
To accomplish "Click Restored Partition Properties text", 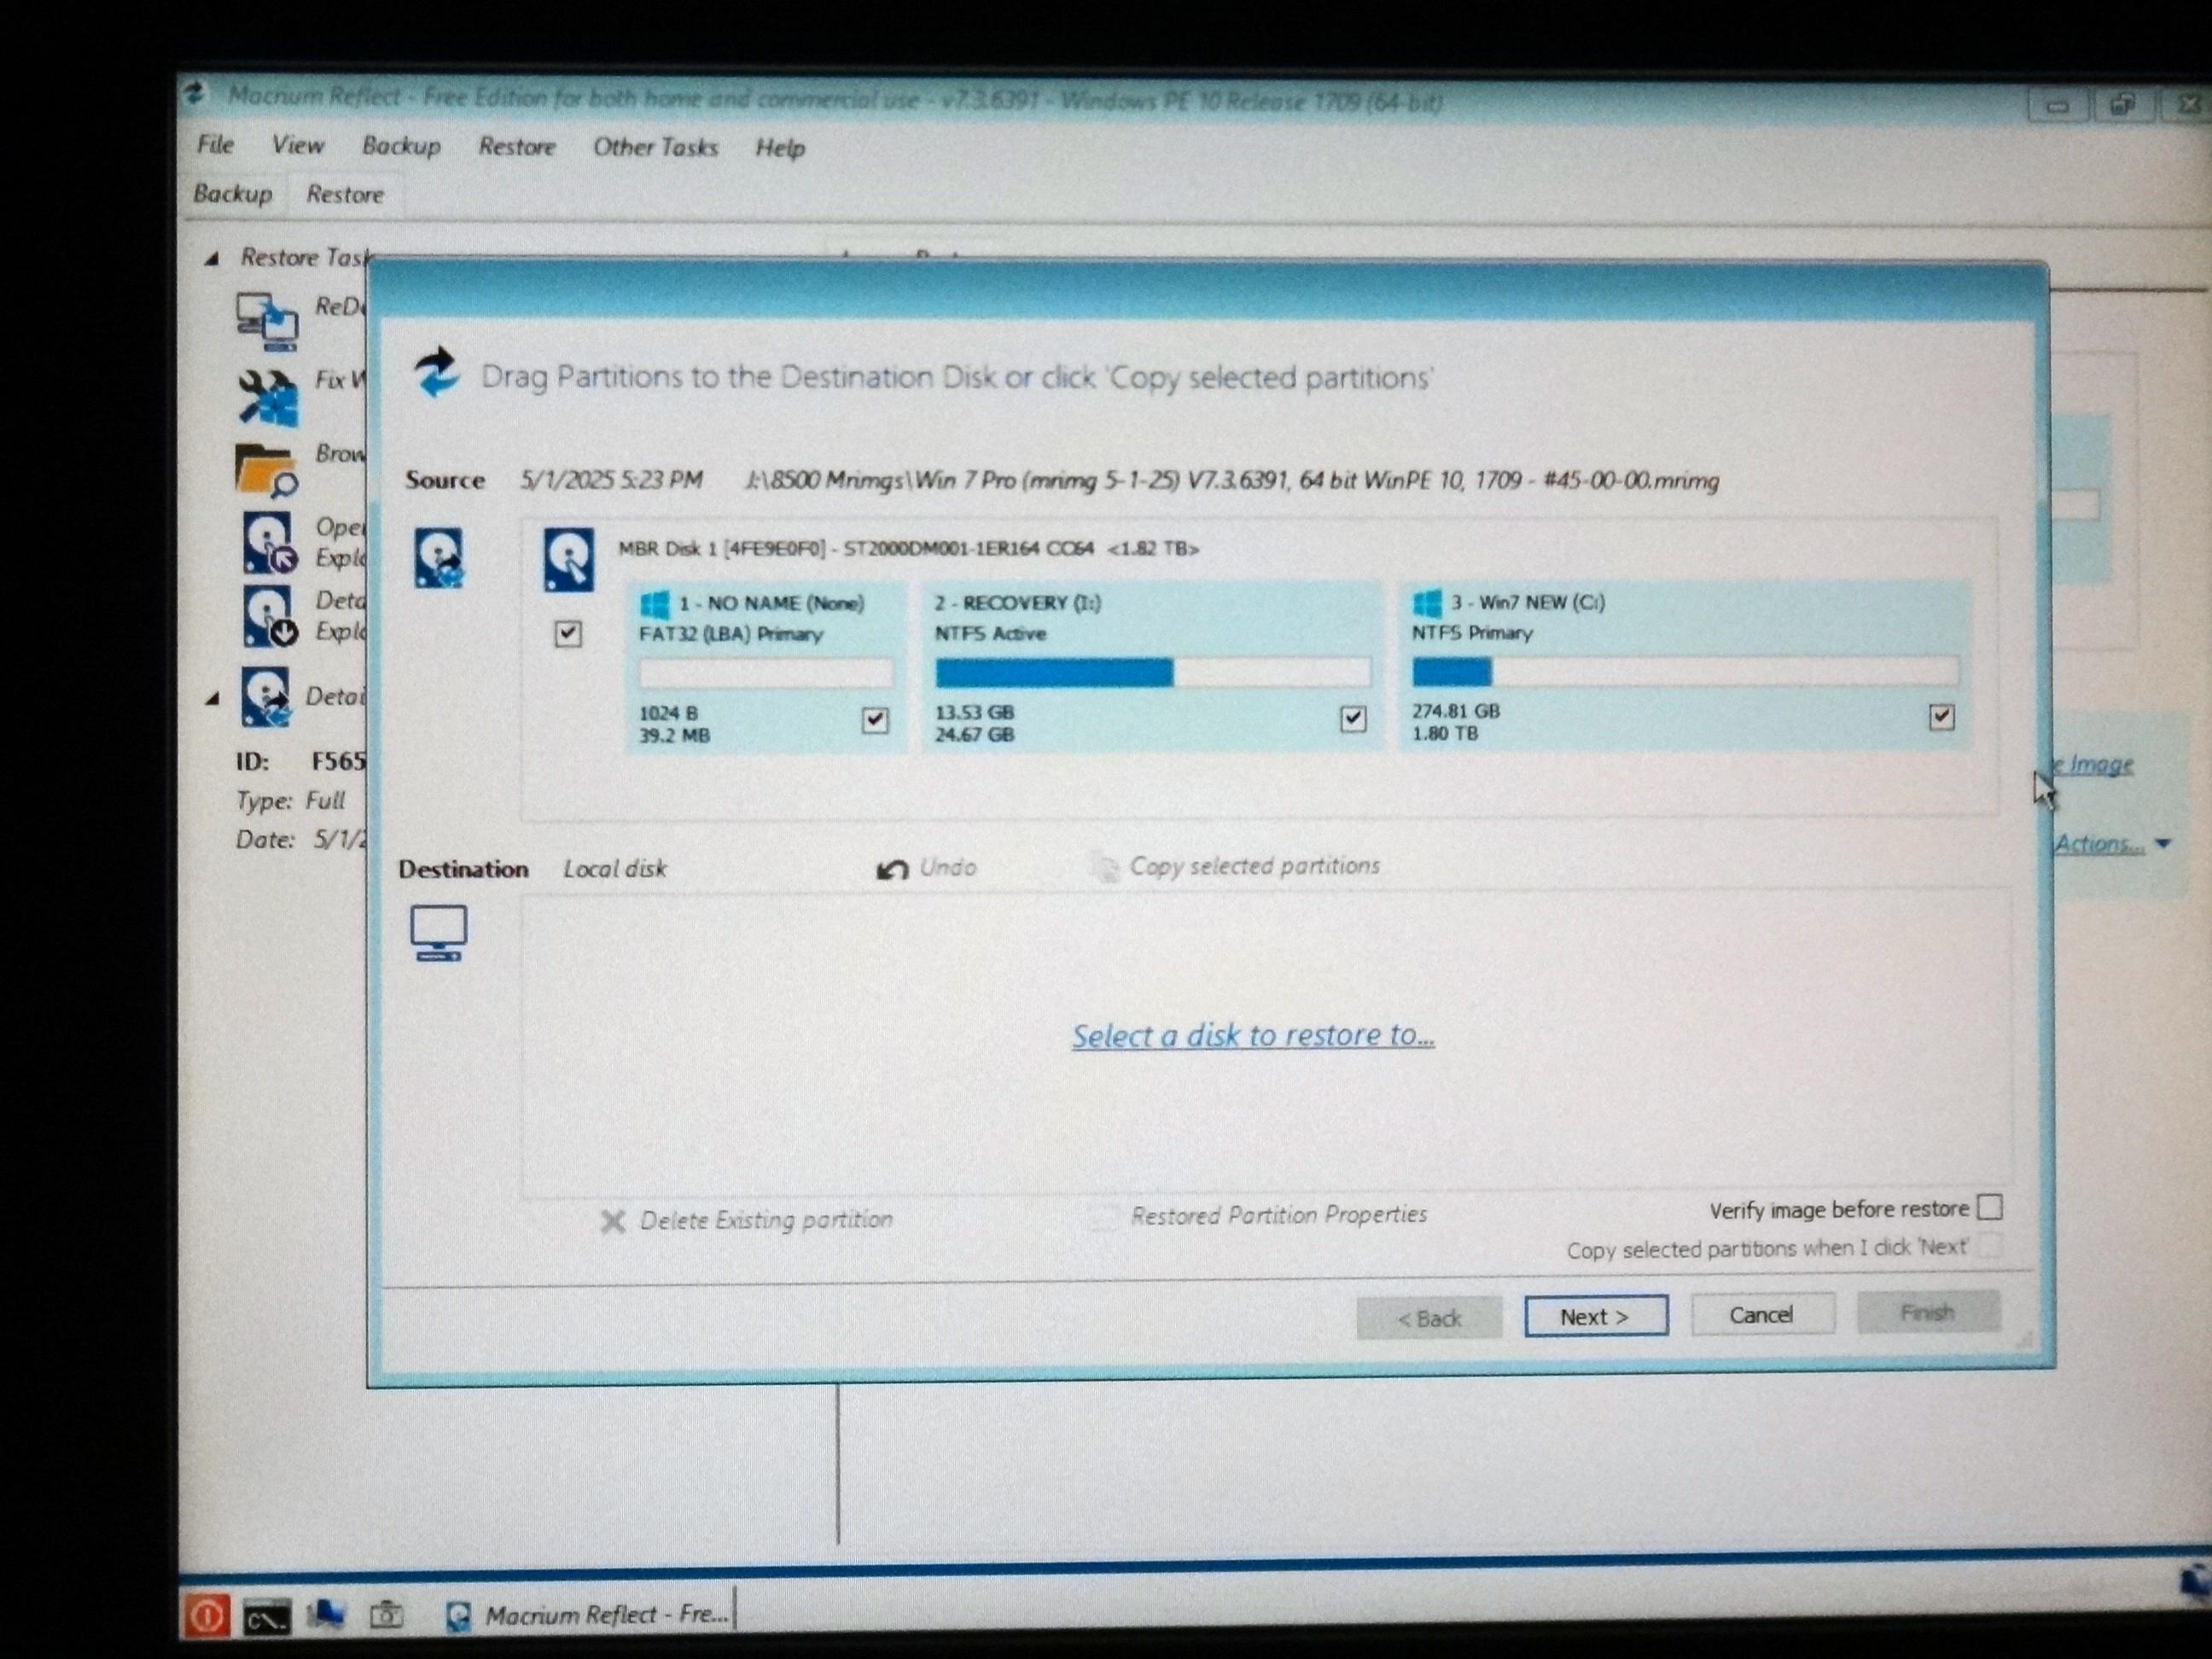I will point(1279,1215).
